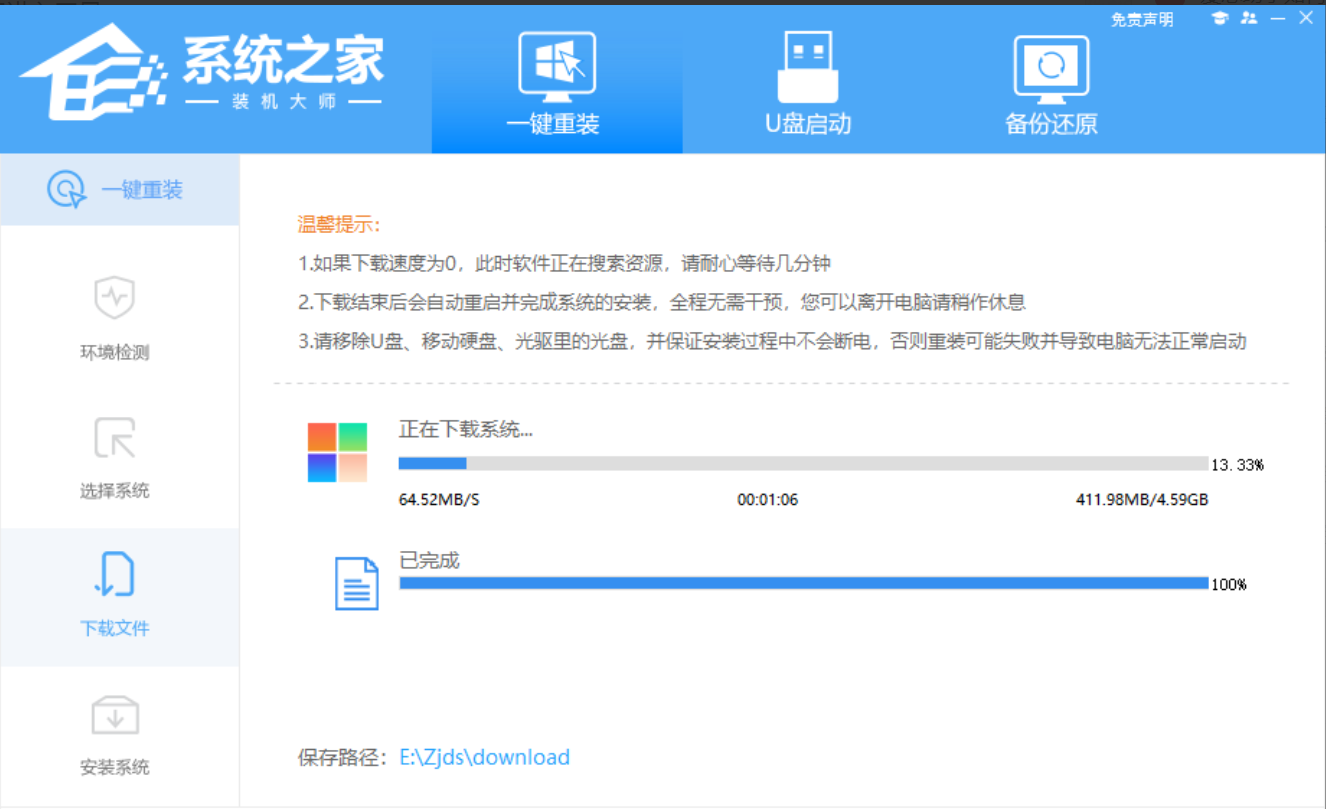The width and height of the screenshot is (1326, 809).
Task: Minimize the 系统之家 window
Action: (1278, 18)
